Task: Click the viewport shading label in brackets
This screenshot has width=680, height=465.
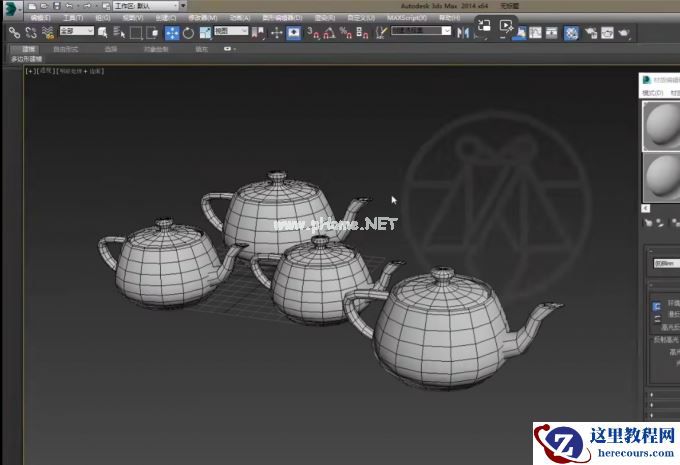Action: pos(80,71)
